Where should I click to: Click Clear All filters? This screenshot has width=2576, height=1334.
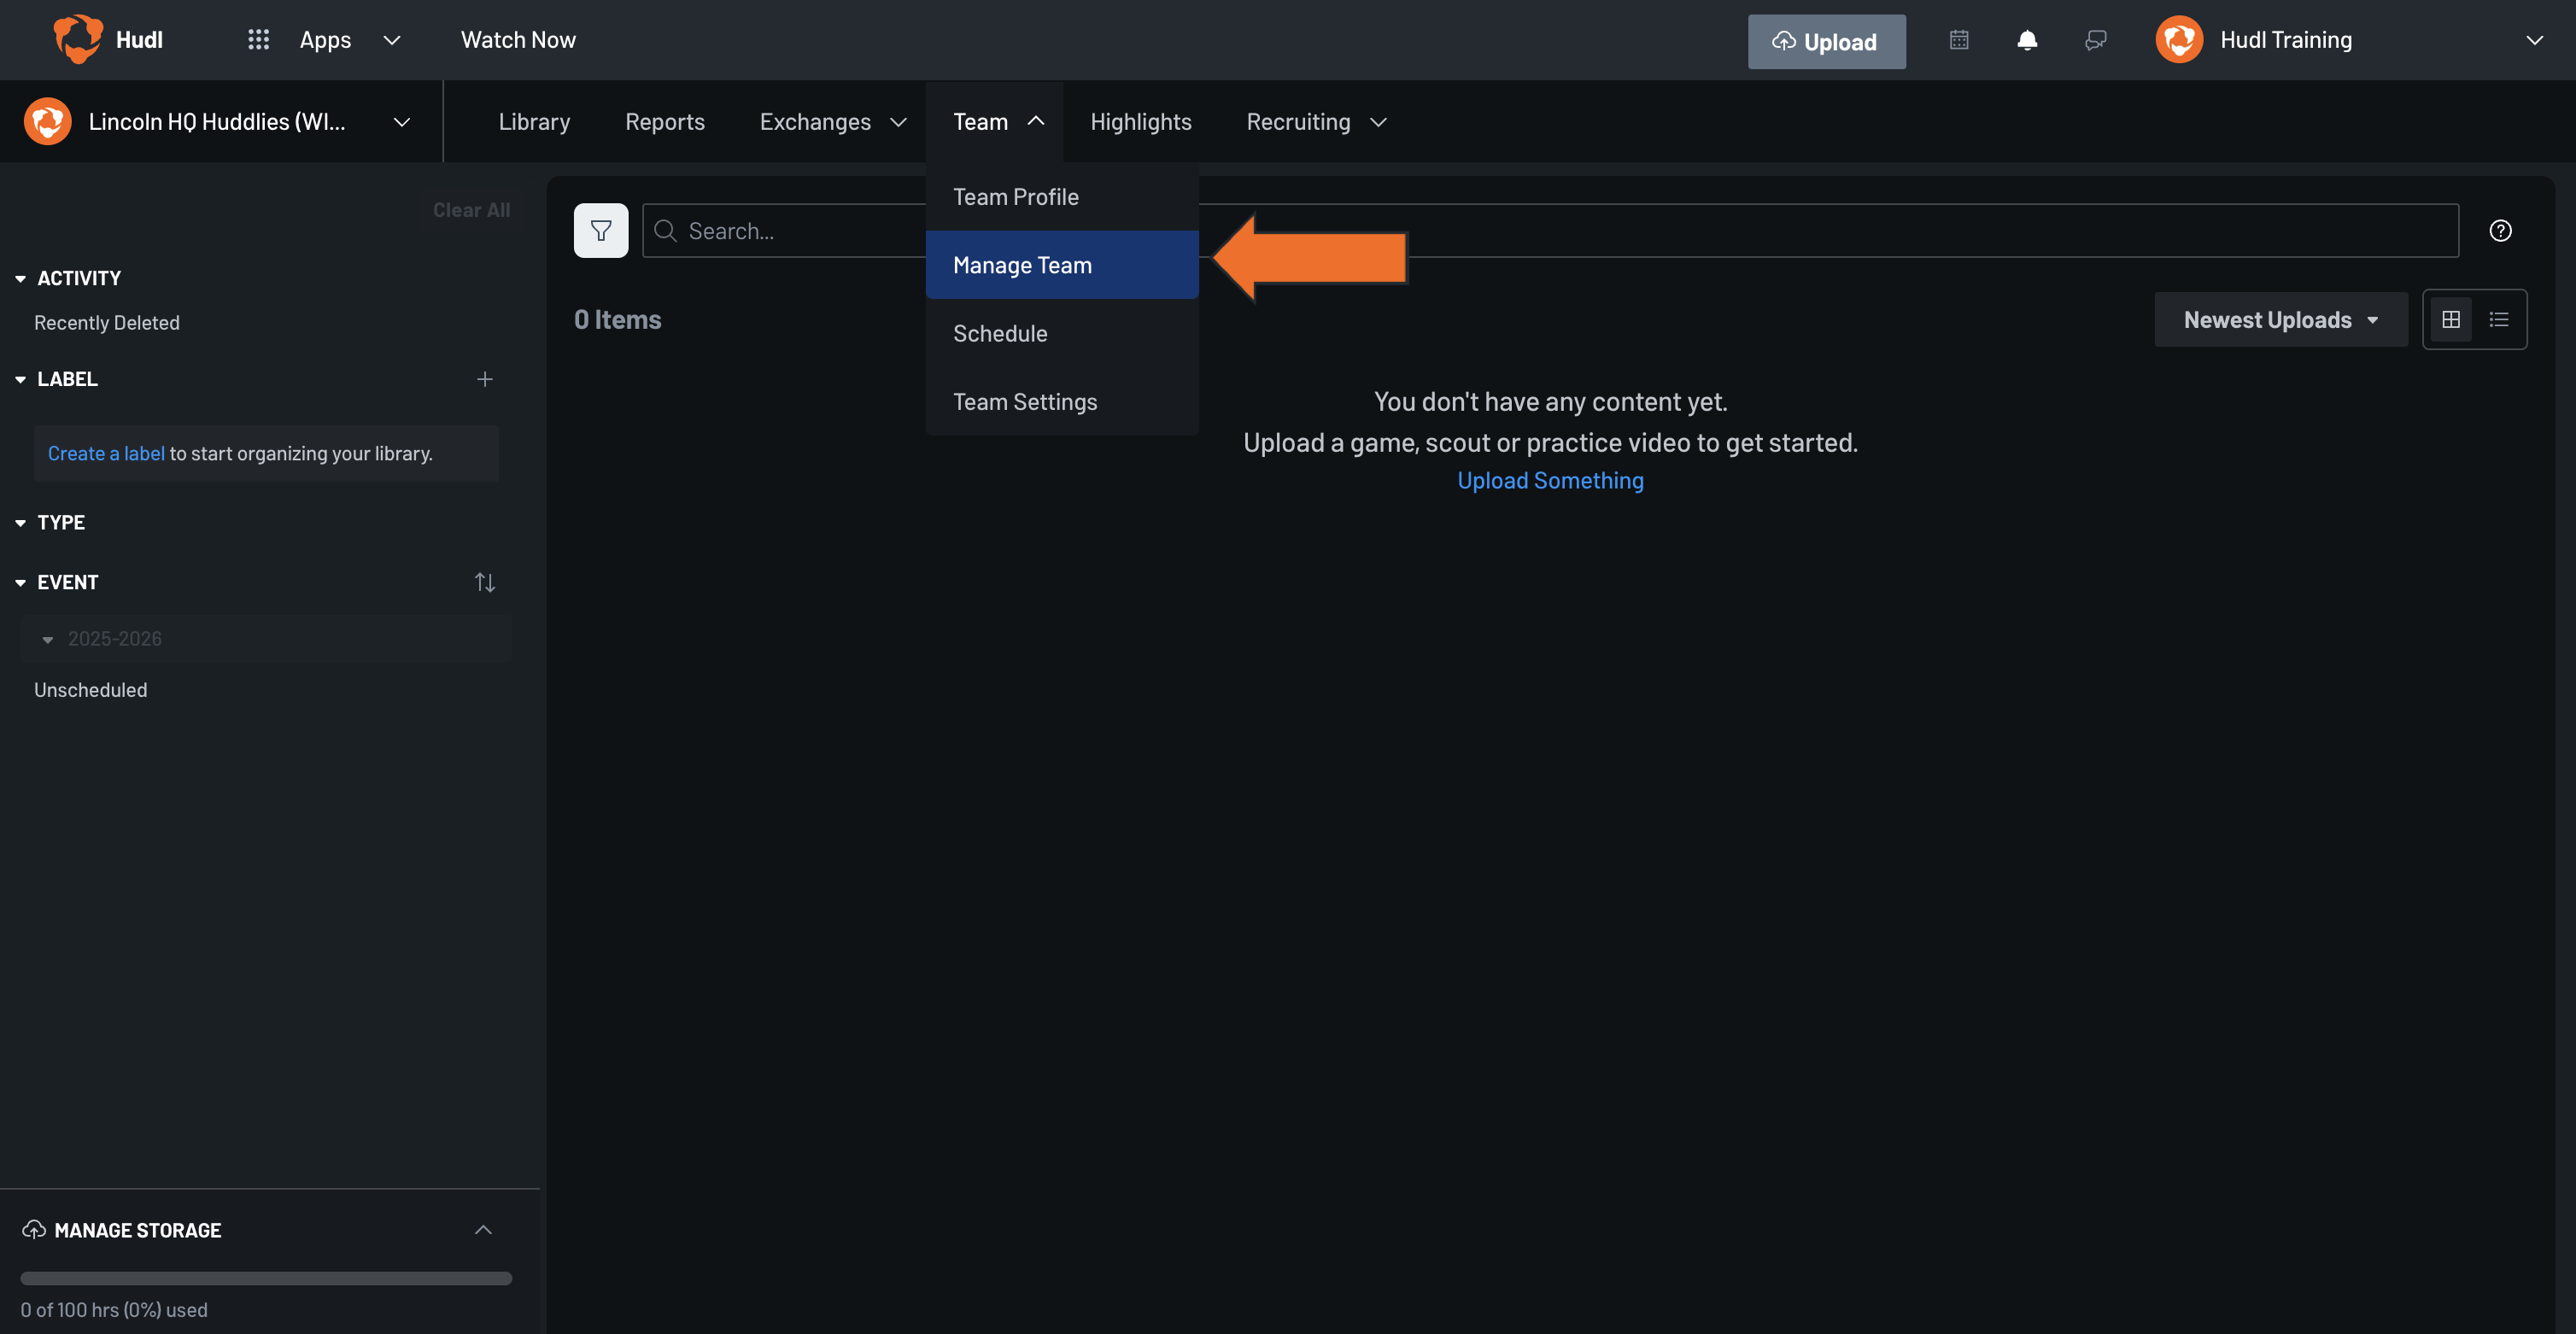[471, 209]
